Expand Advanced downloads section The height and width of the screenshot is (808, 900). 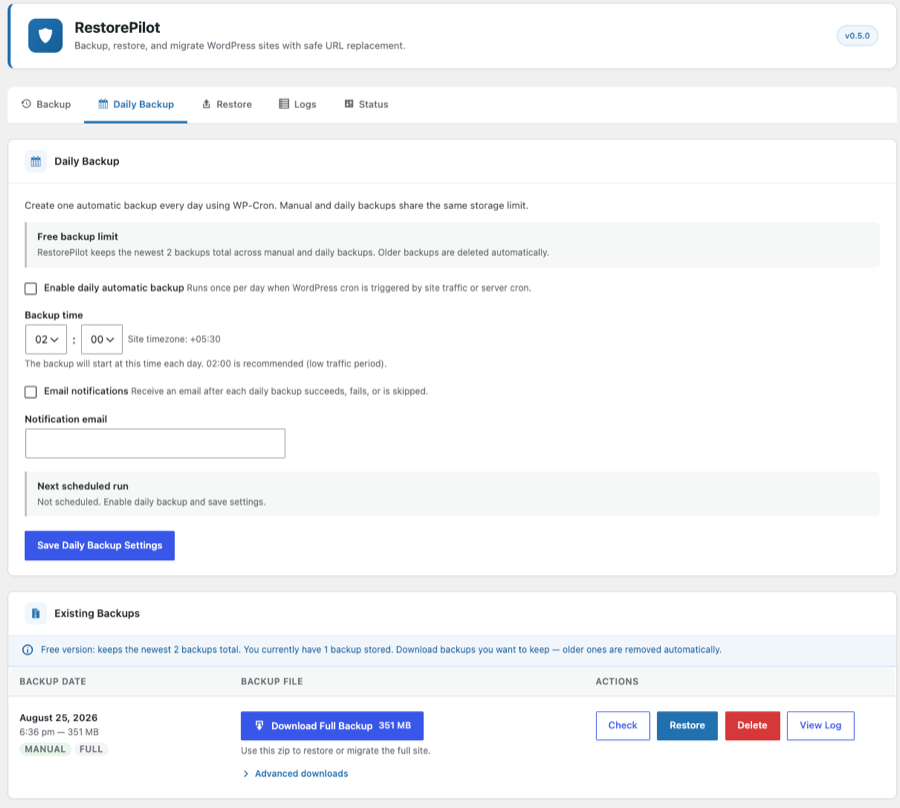tap(296, 774)
